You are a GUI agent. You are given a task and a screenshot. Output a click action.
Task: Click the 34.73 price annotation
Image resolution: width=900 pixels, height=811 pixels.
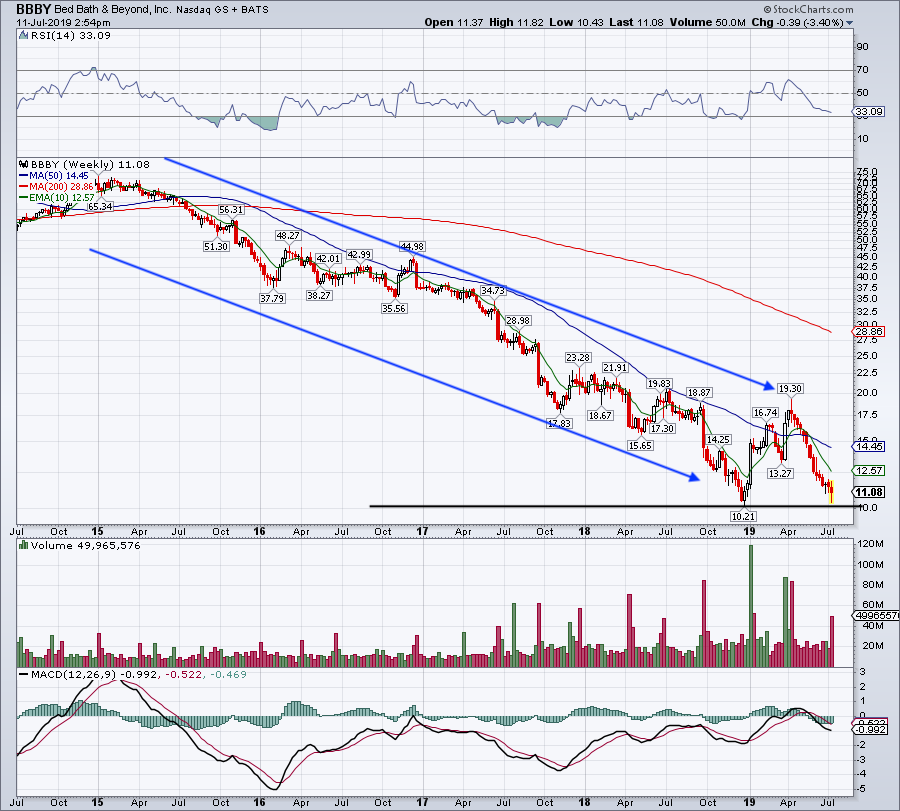pyautogui.click(x=493, y=290)
